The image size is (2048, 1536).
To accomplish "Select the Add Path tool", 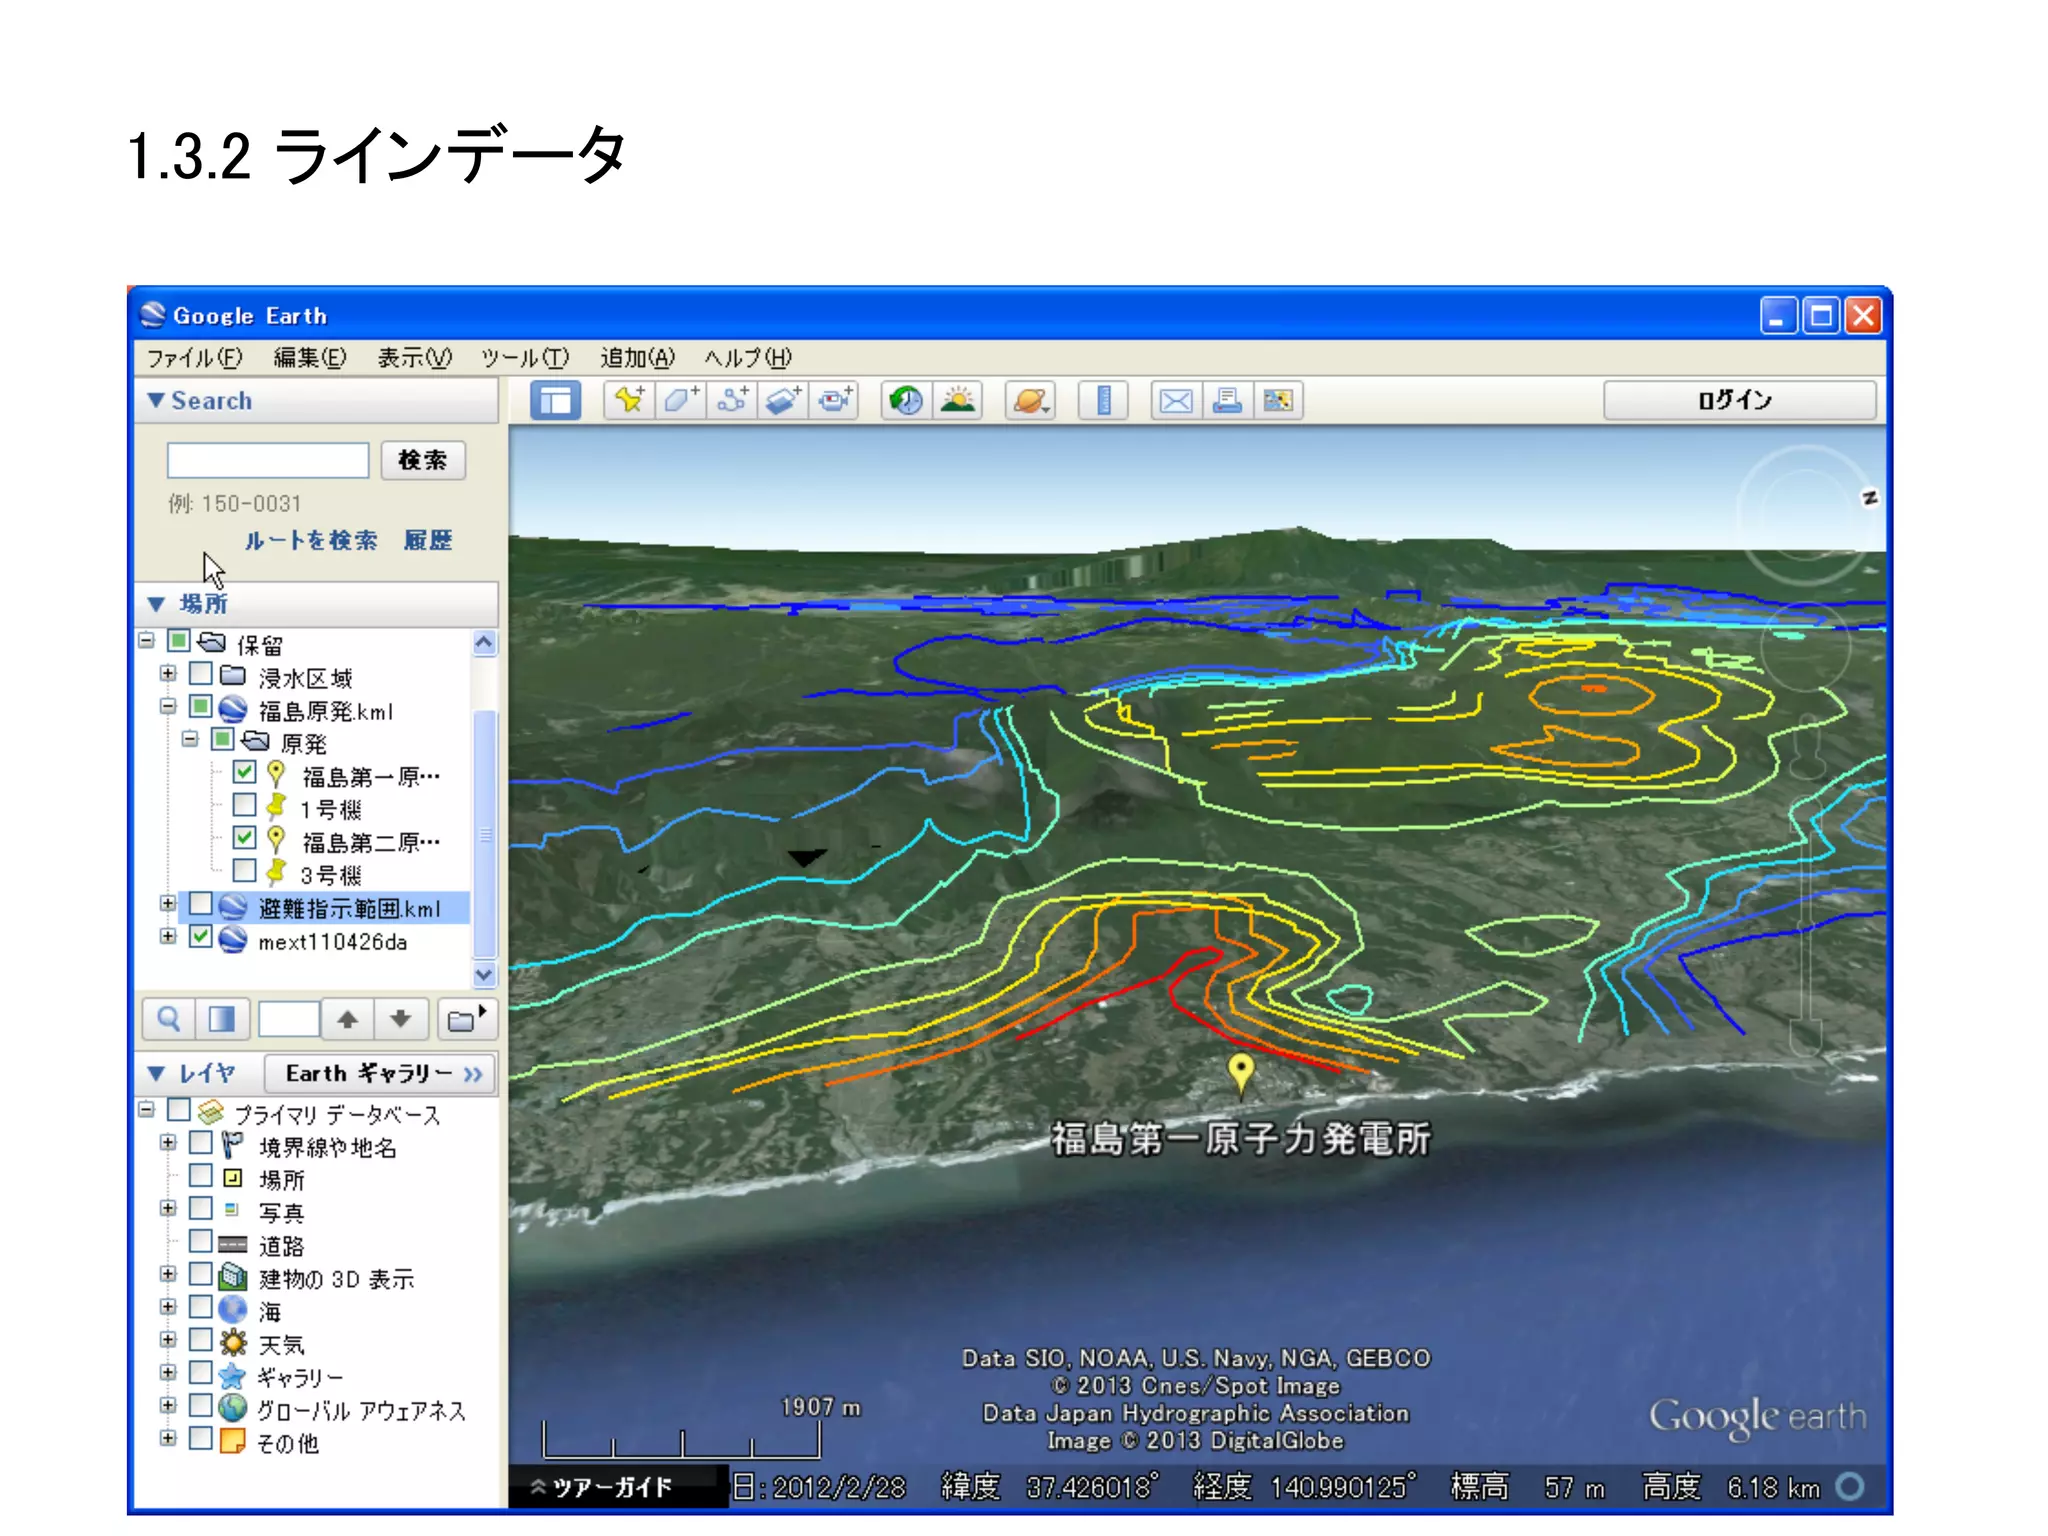I will 732,401.
